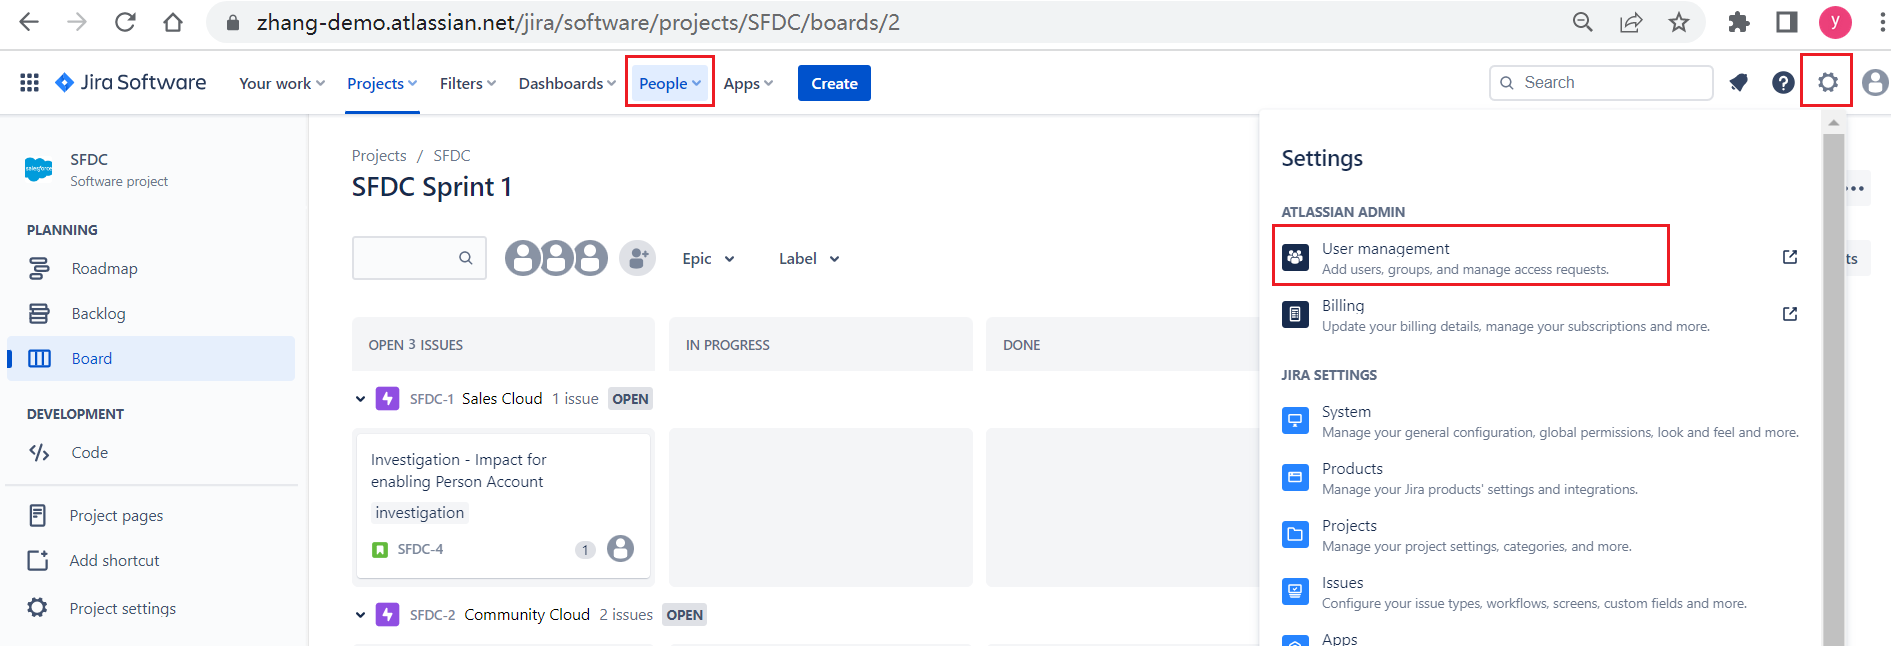The height and width of the screenshot is (646, 1891).
Task: Click the browser zoom magnifier icon
Action: point(1583,22)
